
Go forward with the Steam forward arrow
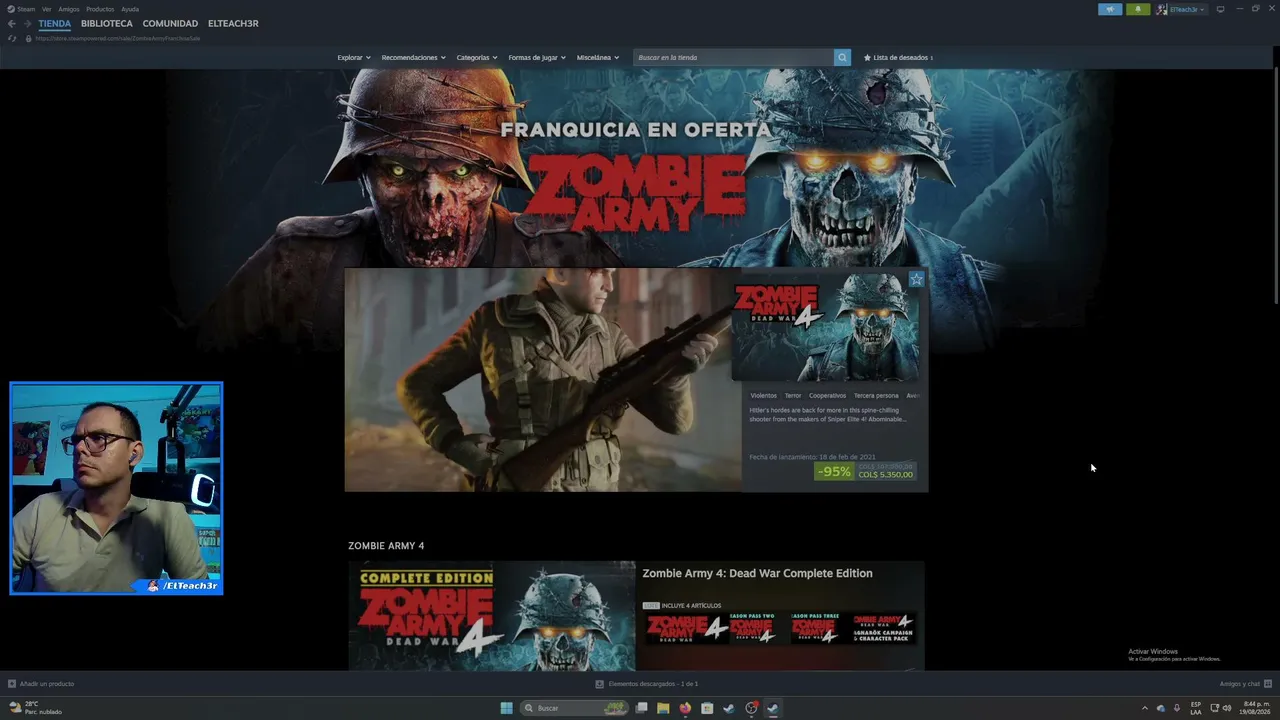[27, 24]
